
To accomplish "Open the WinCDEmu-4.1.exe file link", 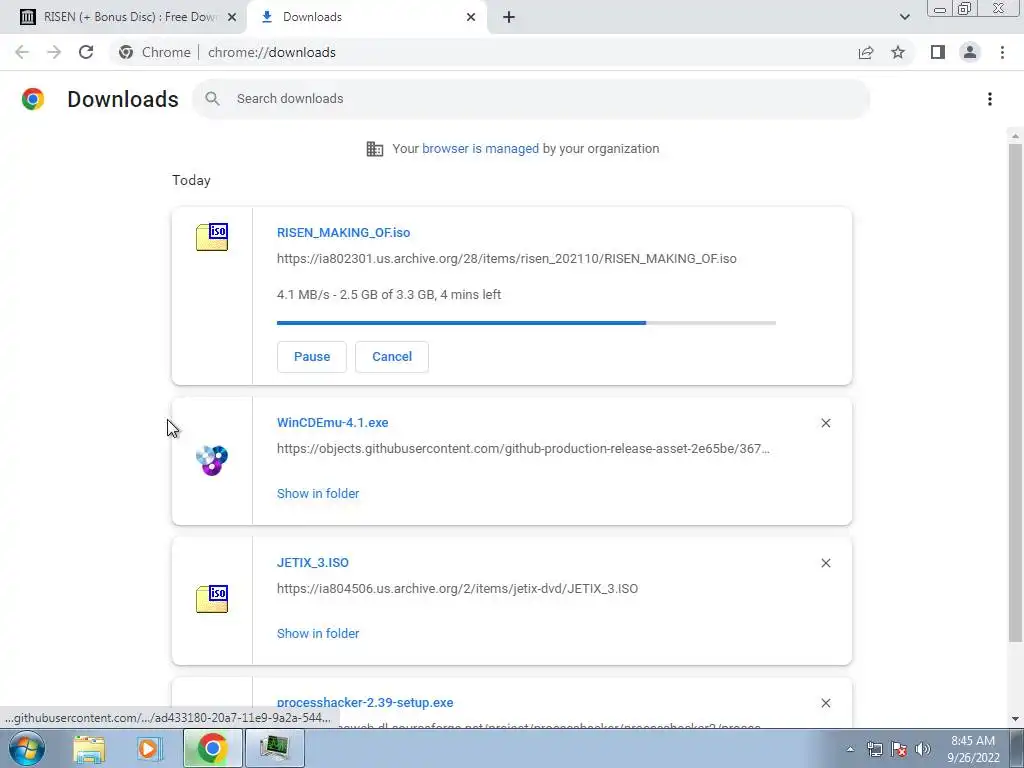I will click(332, 423).
